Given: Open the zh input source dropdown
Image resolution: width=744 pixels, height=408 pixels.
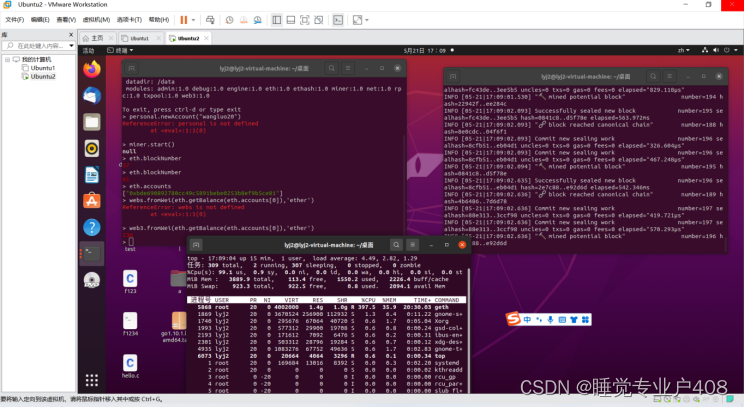Looking at the screenshot, I should [x=683, y=50].
